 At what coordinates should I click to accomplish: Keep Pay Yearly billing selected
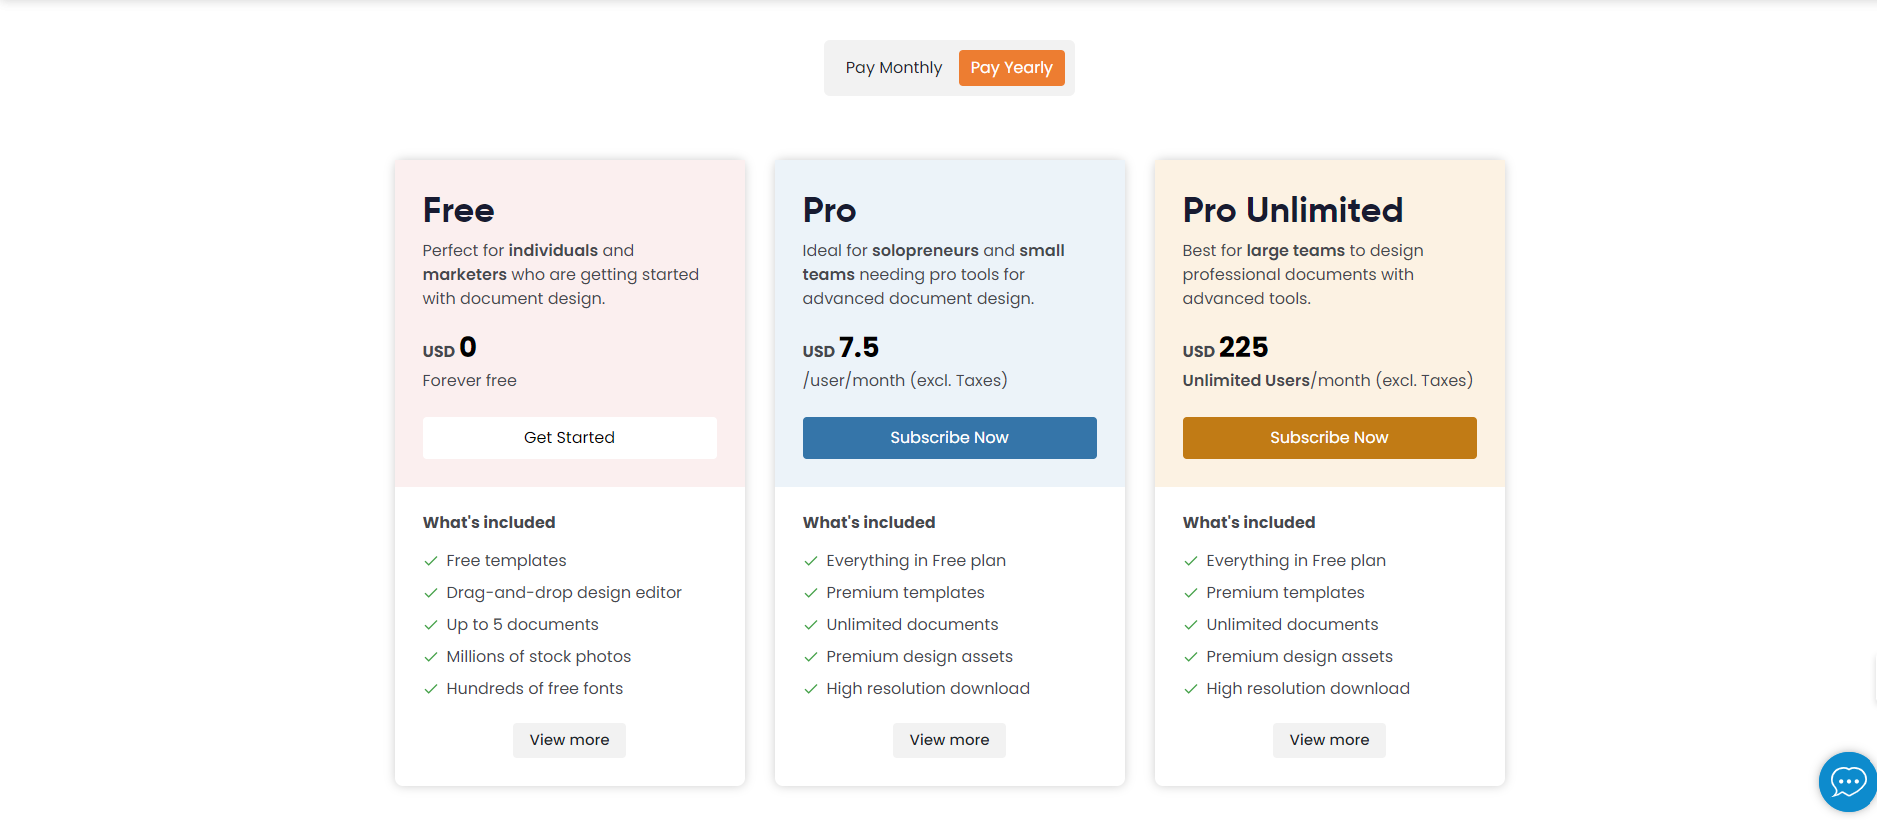[1011, 67]
